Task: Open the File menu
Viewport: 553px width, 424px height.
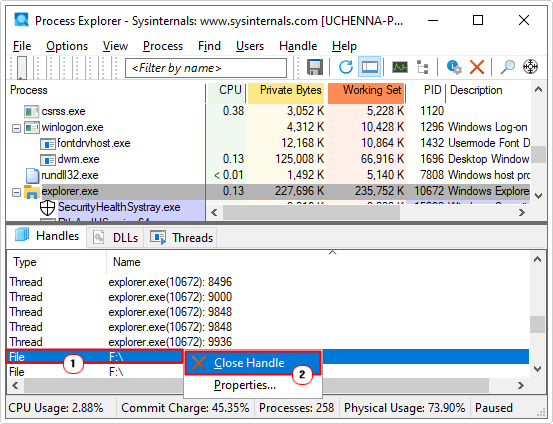Action: point(22,46)
